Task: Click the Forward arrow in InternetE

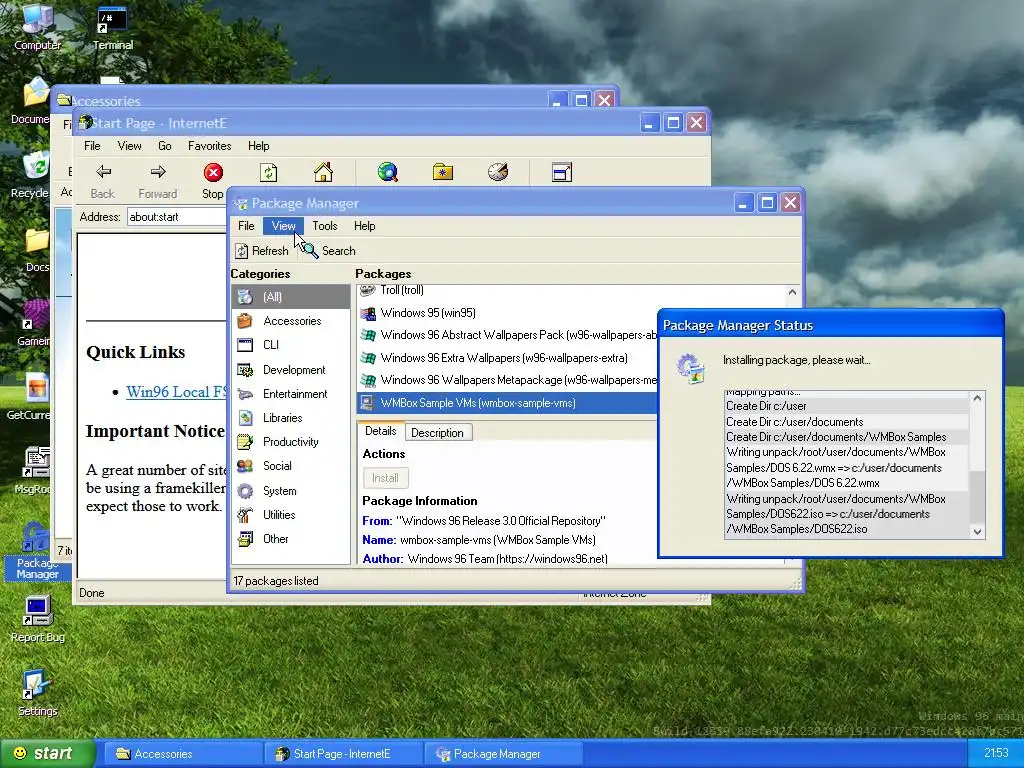Action: (x=157, y=180)
